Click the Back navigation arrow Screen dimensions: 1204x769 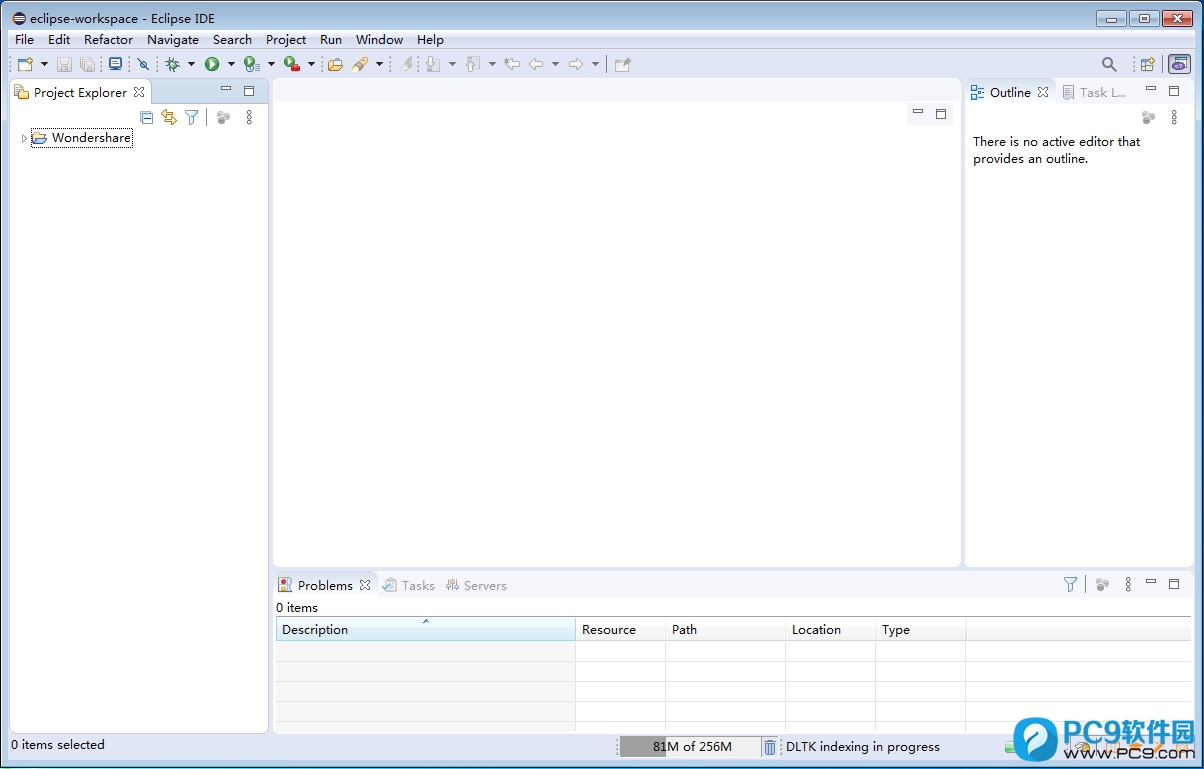click(x=536, y=64)
